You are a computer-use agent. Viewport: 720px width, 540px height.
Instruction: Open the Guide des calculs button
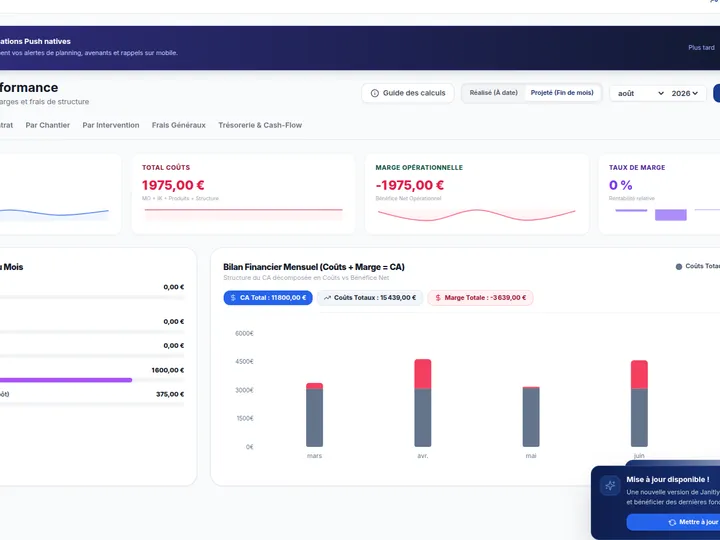click(408, 93)
